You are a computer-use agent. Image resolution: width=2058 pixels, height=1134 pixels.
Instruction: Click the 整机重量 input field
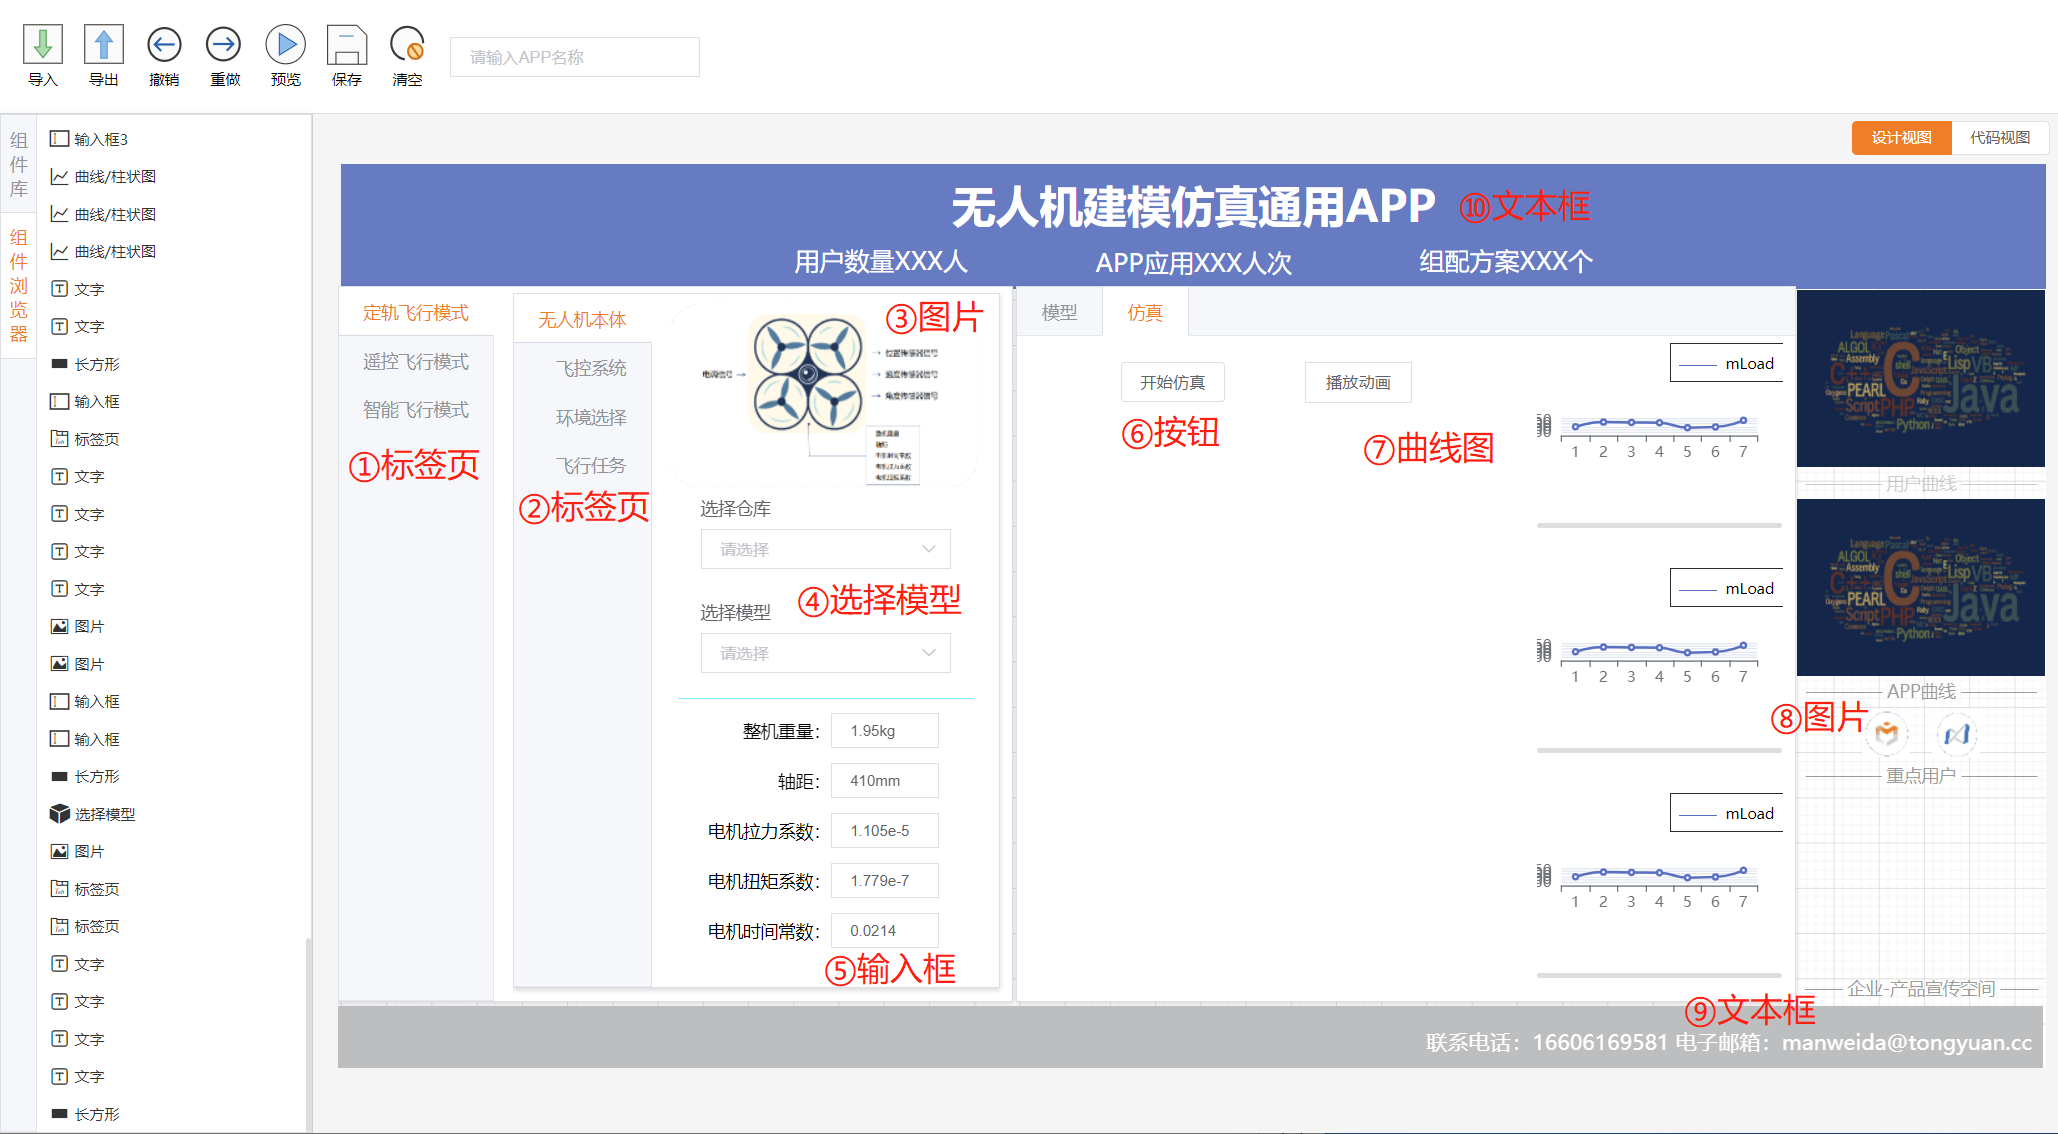pyautogui.click(x=884, y=731)
